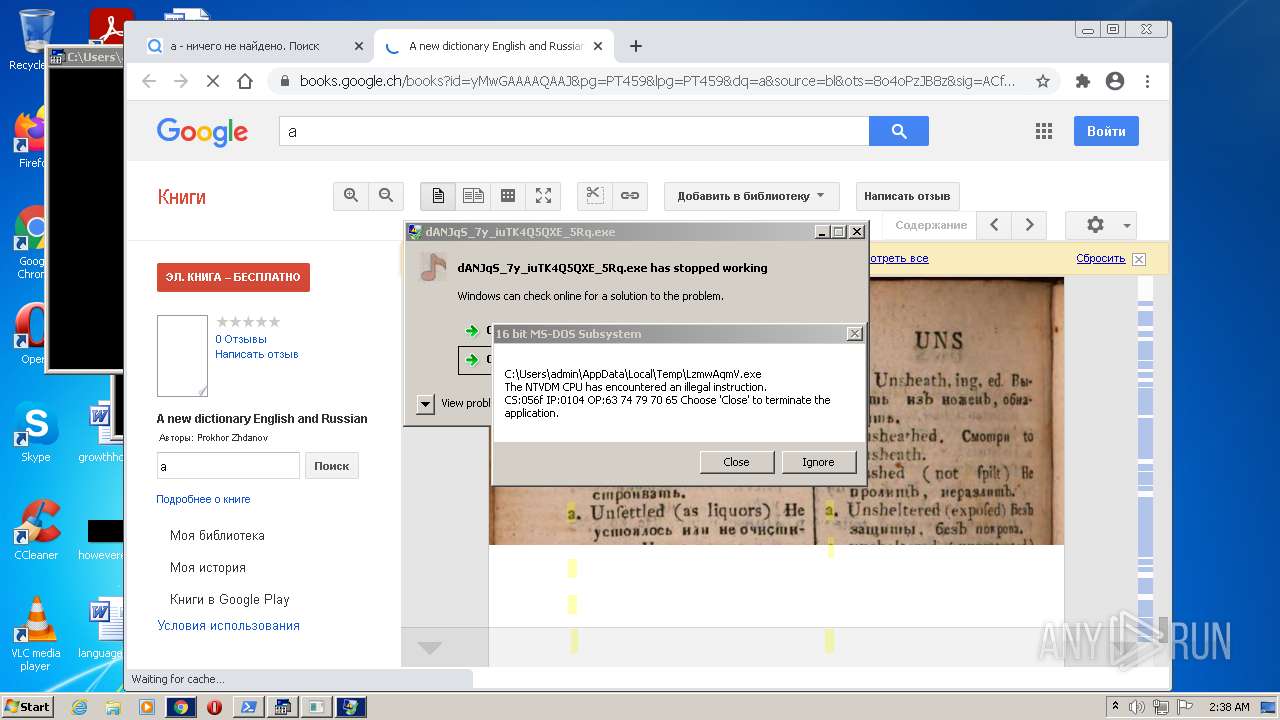This screenshot has width=1280, height=720.
Task: Open CCleaner desktop shortcut
Action: click(36, 530)
